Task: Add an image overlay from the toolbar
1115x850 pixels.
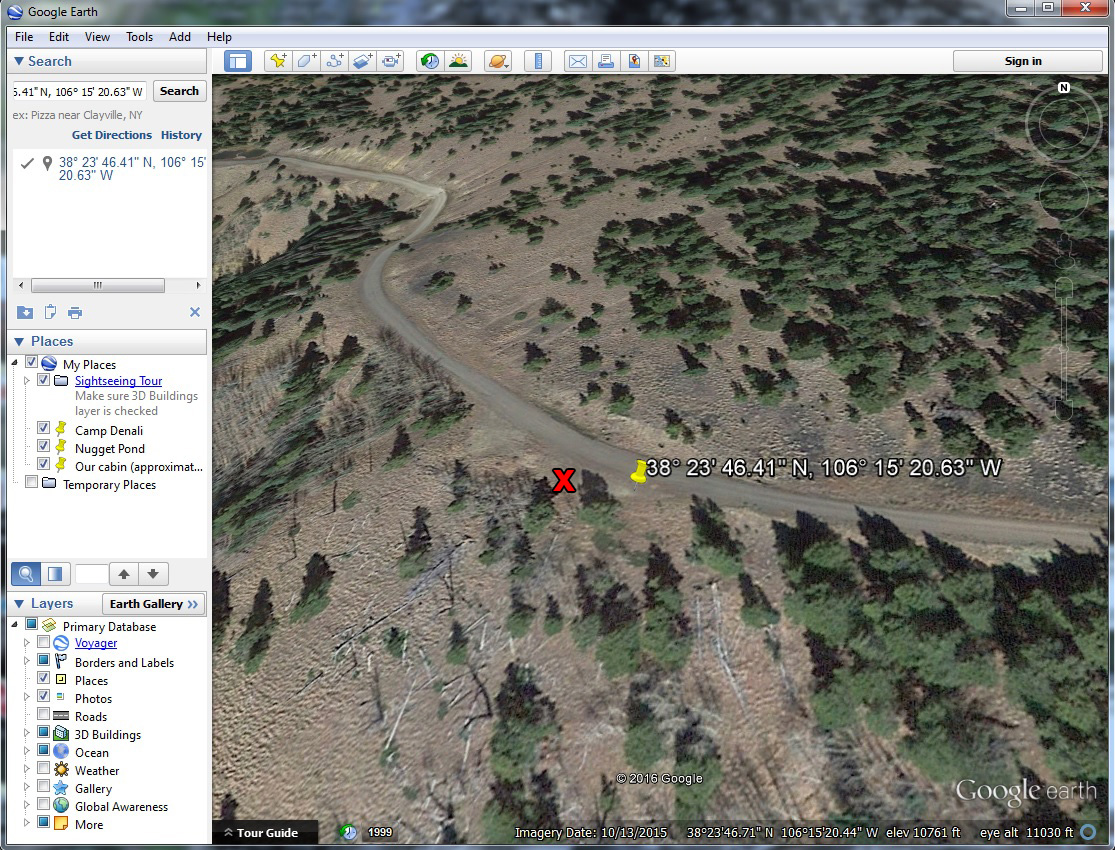Action: pyautogui.click(x=363, y=61)
